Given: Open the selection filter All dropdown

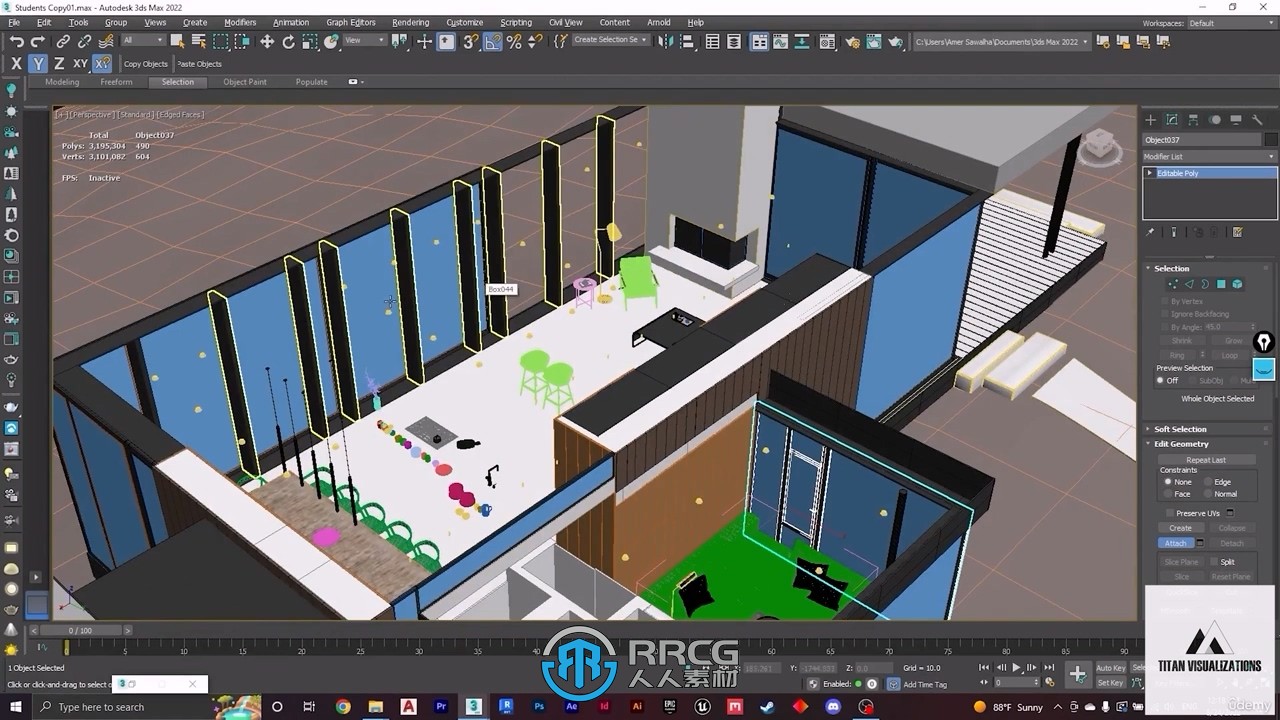Looking at the screenshot, I should [143, 41].
